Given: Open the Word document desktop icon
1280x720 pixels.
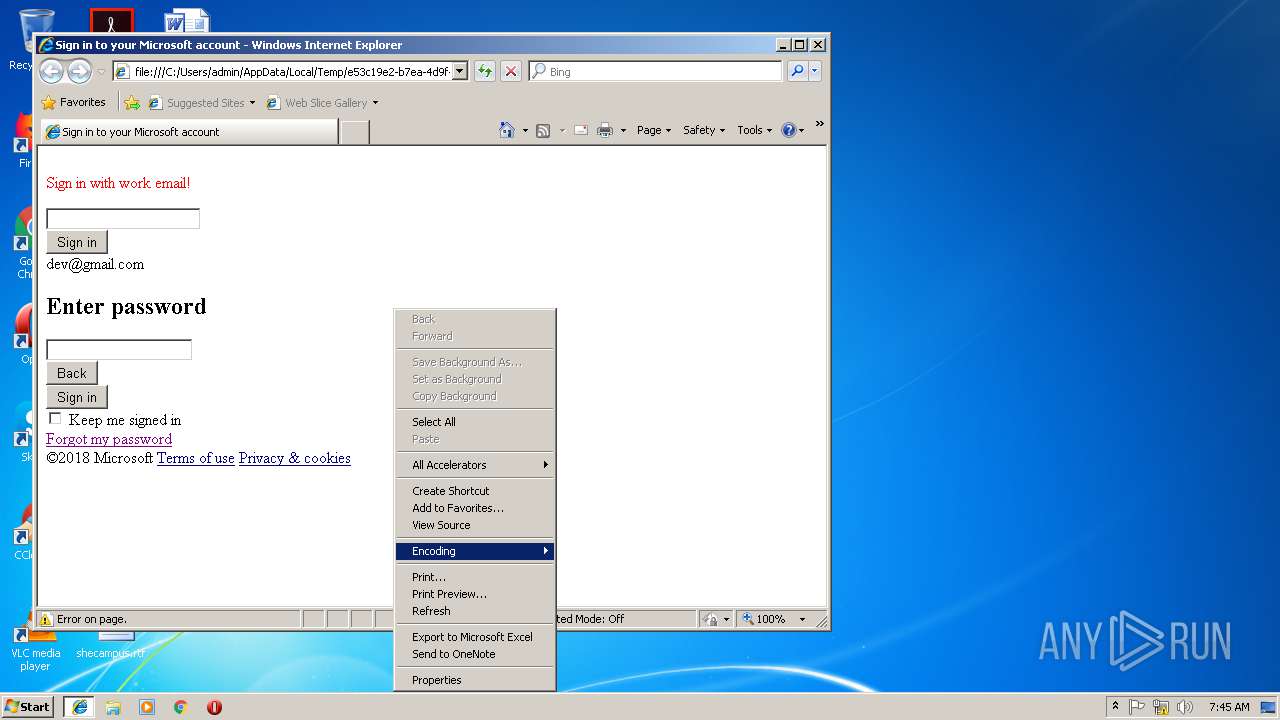Looking at the screenshot, I should pyautogui.click(x=187, y=20).
